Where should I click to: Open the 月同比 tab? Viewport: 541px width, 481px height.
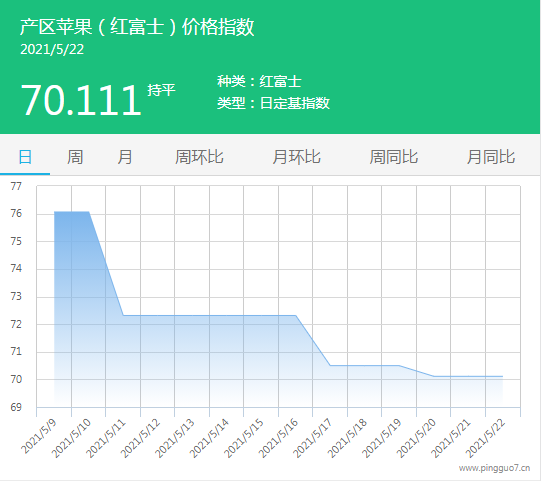pyautogui.click(x=491, y=157)
